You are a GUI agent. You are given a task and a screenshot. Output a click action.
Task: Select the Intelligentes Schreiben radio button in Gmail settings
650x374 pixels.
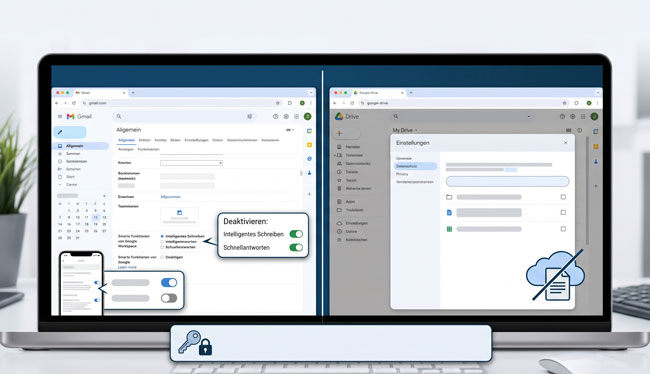pos(162,236)
